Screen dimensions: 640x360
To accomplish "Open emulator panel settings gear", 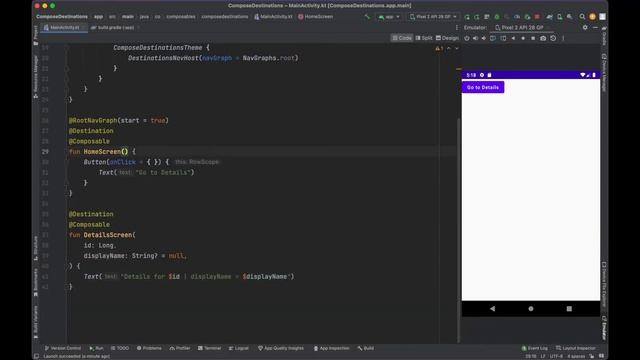I will pos(585,27).
